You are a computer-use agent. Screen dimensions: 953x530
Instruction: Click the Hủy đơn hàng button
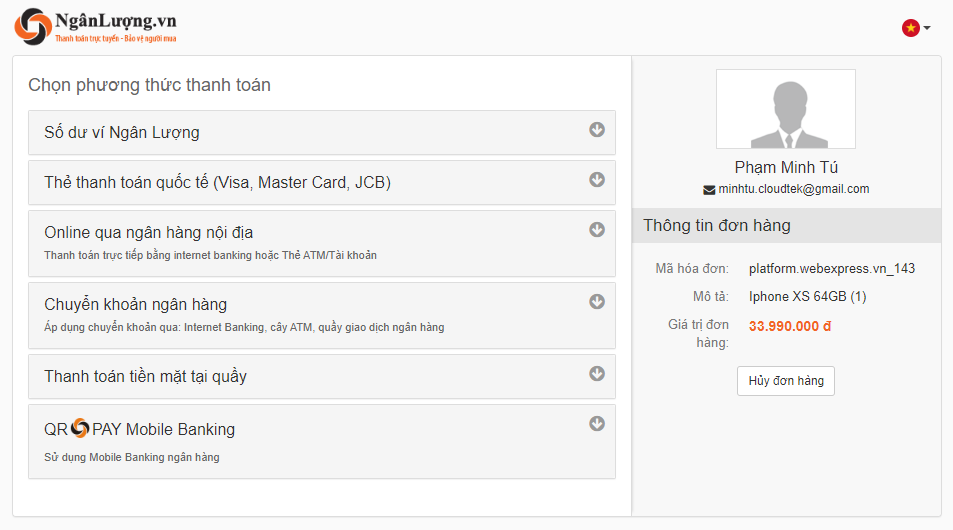(786, 381)
